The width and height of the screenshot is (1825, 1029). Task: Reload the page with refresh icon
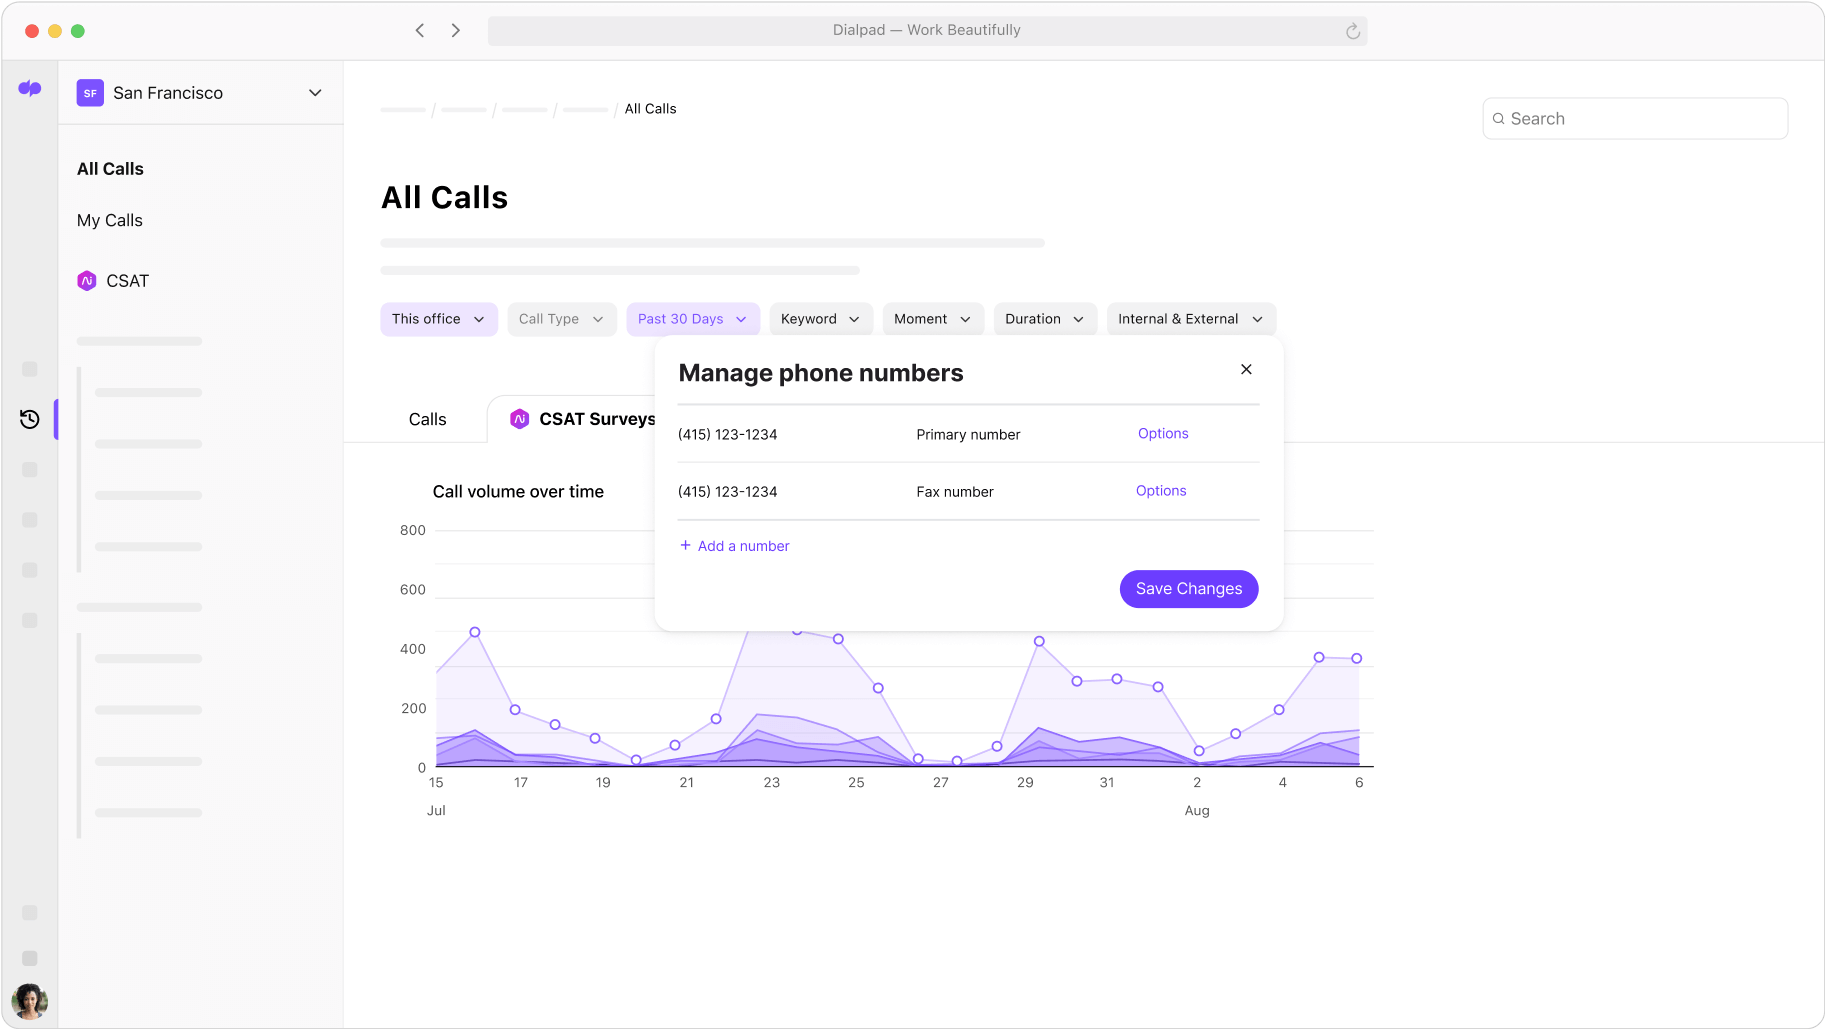click(1352, 31)
